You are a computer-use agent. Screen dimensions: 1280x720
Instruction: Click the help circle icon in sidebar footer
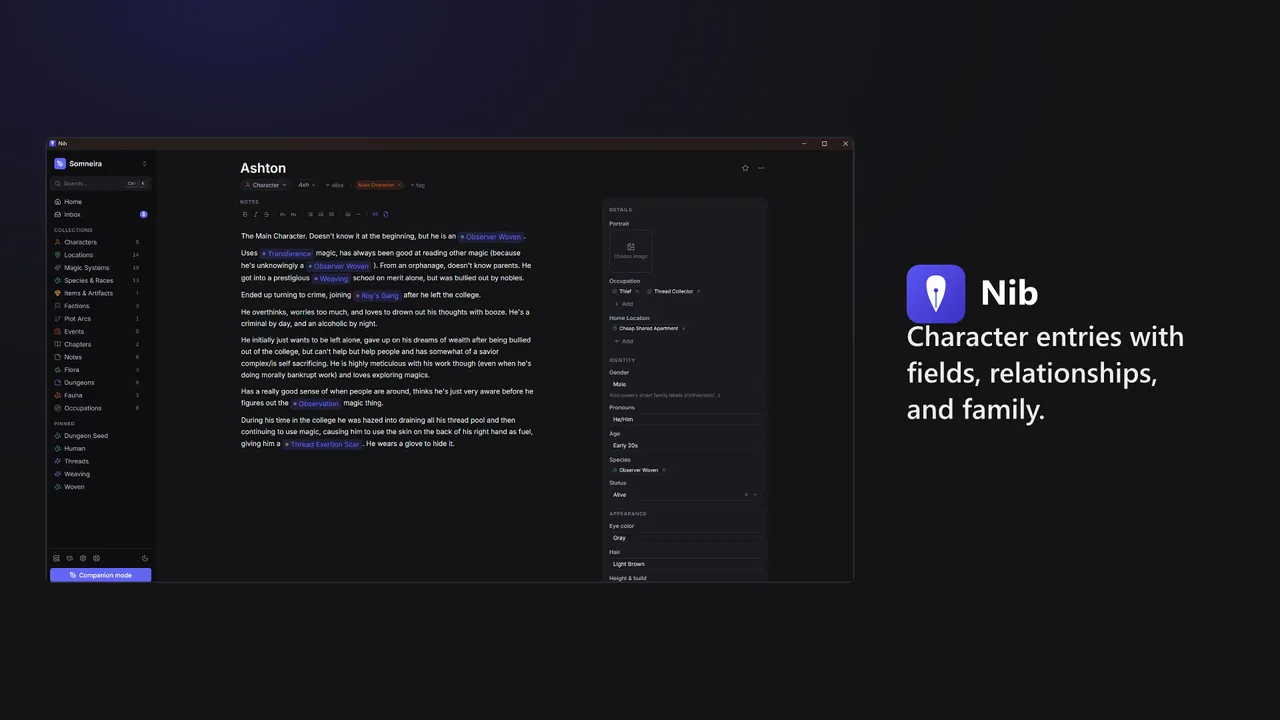96,558
